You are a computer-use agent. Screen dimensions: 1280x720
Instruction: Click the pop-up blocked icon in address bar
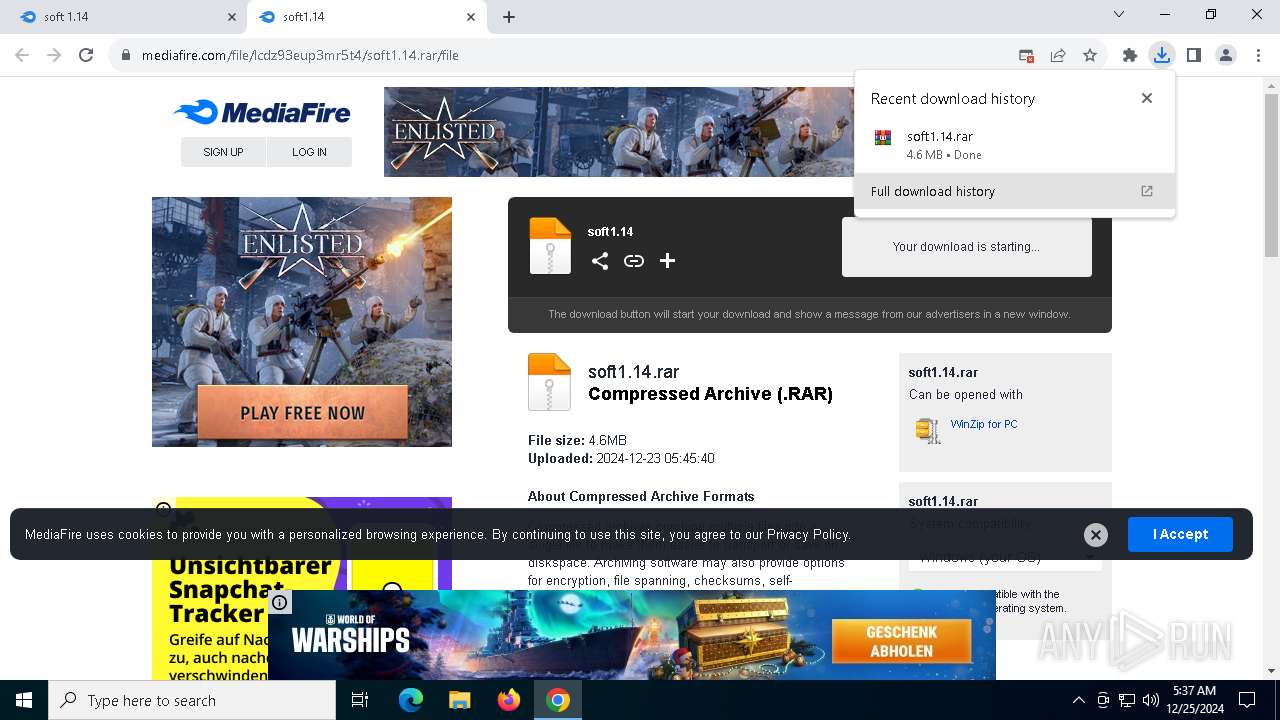point(1026,55)
